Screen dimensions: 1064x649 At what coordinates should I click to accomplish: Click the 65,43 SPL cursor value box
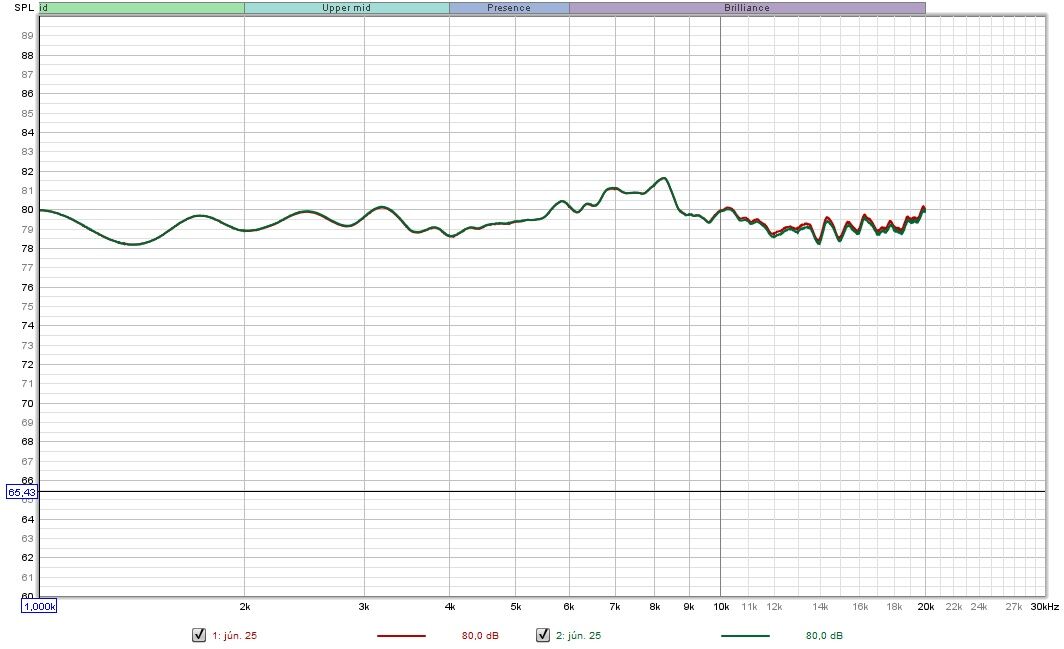[x=22, y=492]
